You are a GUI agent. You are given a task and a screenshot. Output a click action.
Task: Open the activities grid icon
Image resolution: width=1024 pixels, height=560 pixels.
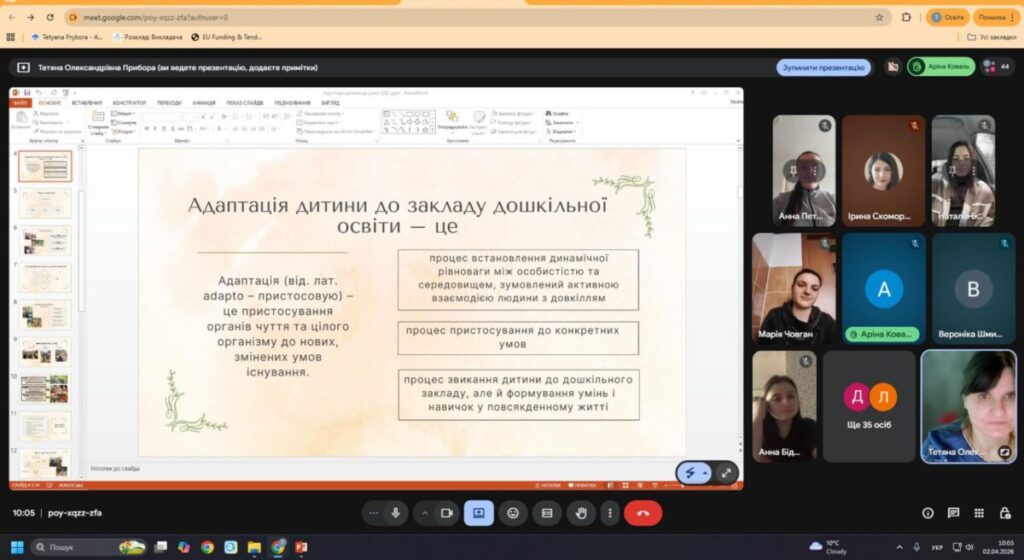point(979,513)
